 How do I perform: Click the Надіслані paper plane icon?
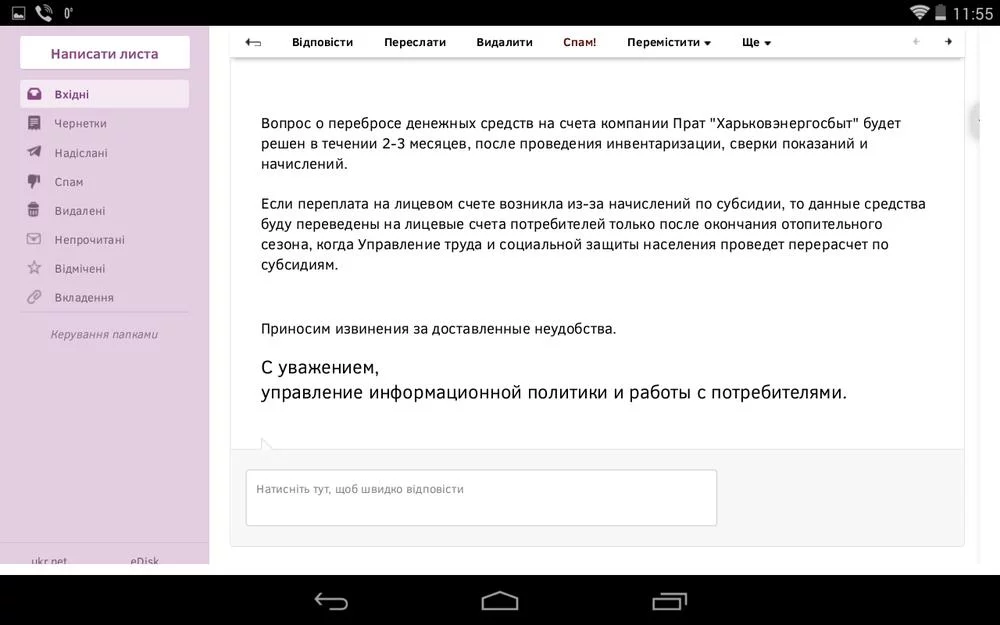[34, 152]
